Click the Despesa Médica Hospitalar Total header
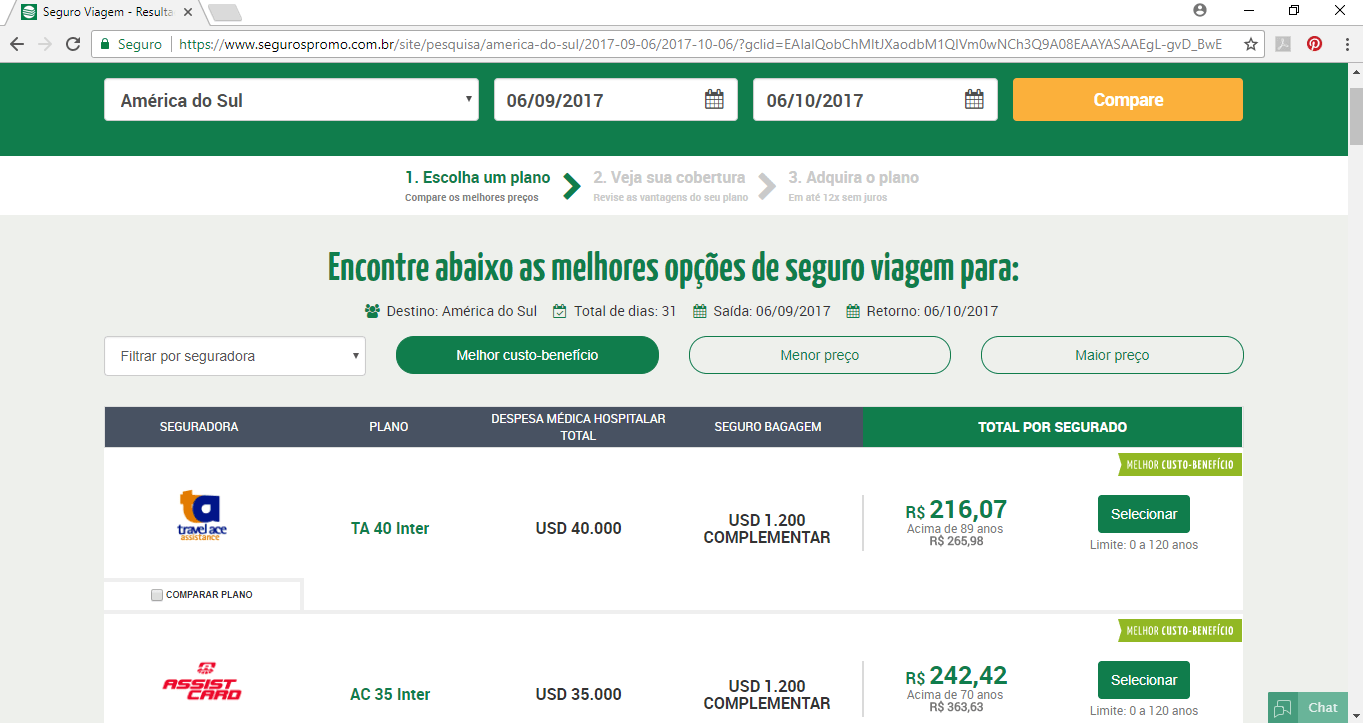The width and height of the screenshot is (1363, 723). [x=578, y=427]
